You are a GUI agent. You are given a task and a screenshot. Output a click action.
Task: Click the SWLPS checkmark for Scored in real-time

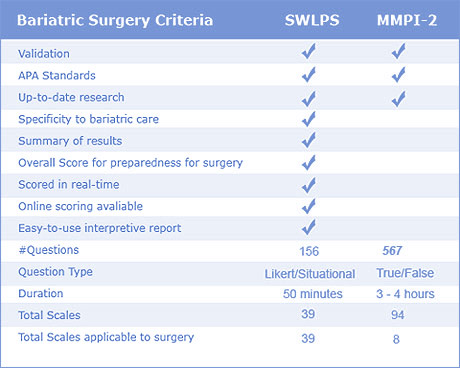pyautogui.click(x=309, y=185)
